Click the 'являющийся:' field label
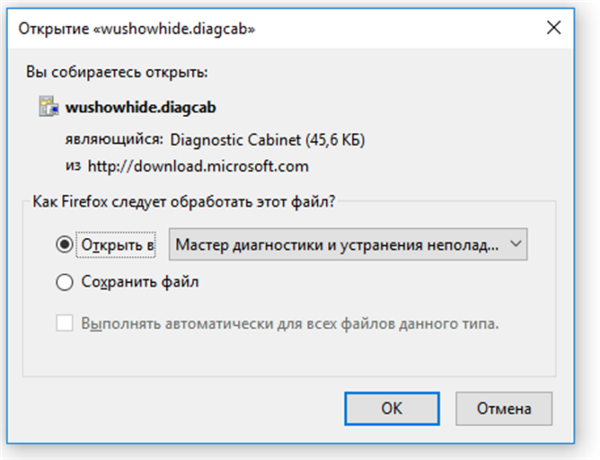Viewport: 600px width, 460px height. (x=114, y=139)
